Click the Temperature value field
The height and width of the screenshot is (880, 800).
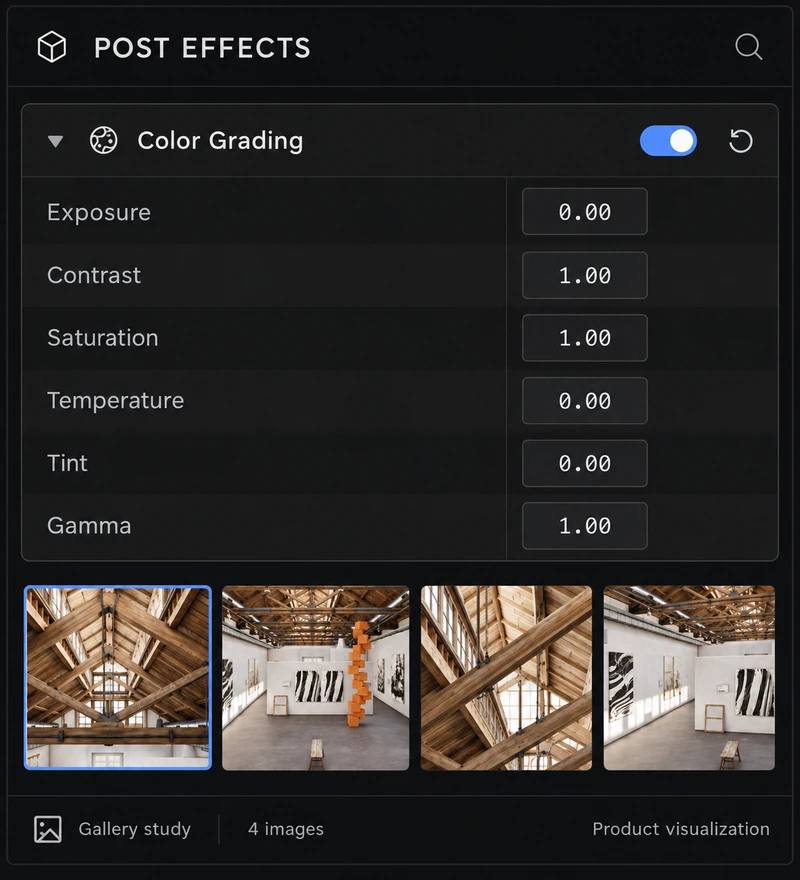coord(584,401)
